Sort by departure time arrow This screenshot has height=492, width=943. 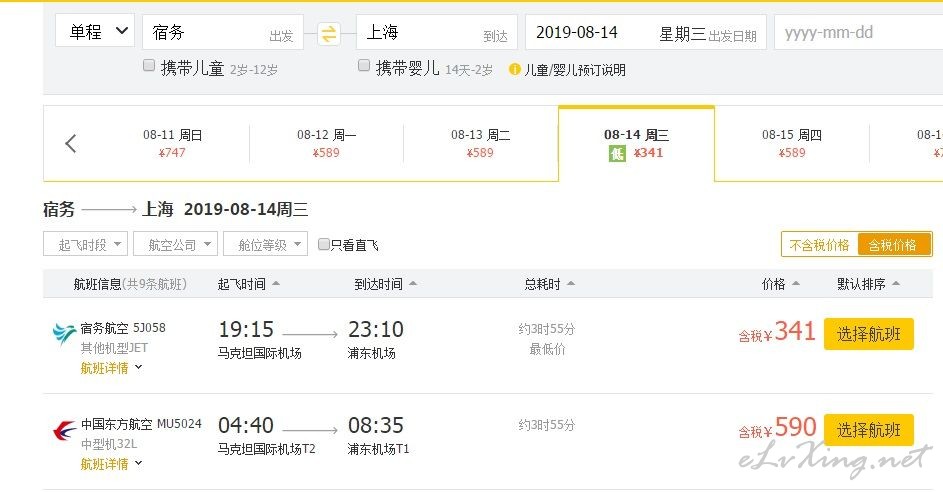point(276,283)
